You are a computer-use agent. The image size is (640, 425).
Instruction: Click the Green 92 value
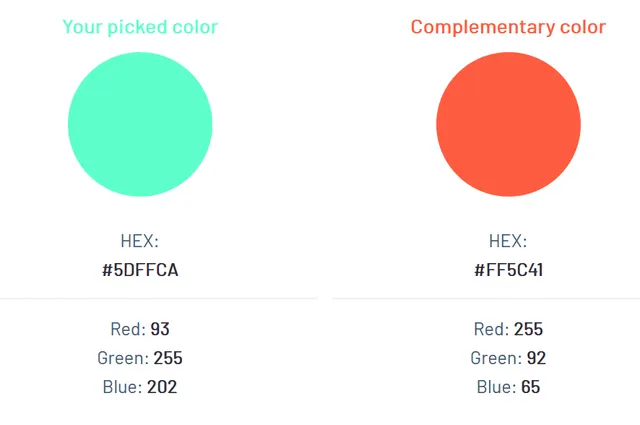pos(536,358)
